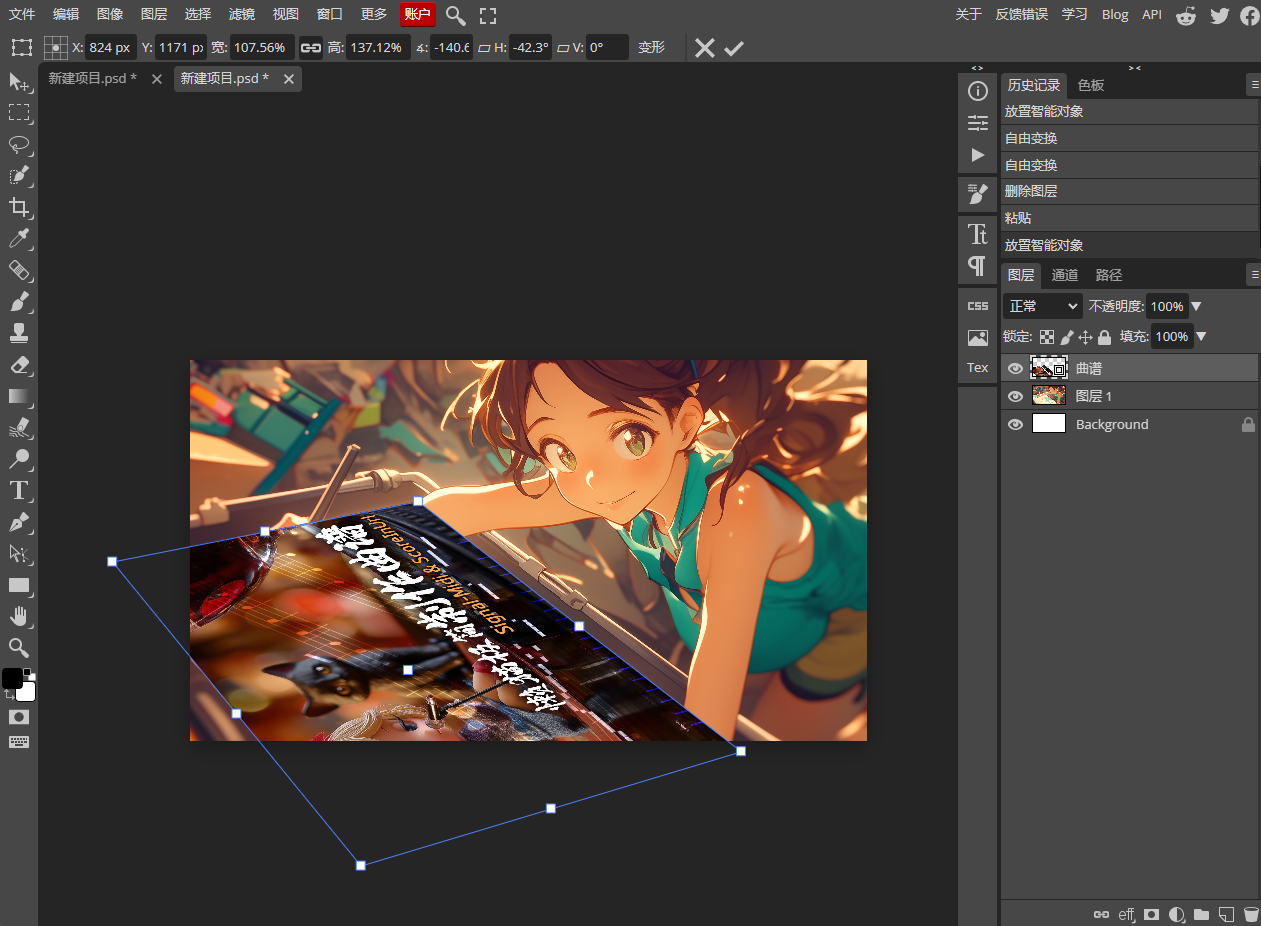This screenshot has height=926, width=1261.
Task: Switch to the 通道 tab
Action: click(1065, 275)
